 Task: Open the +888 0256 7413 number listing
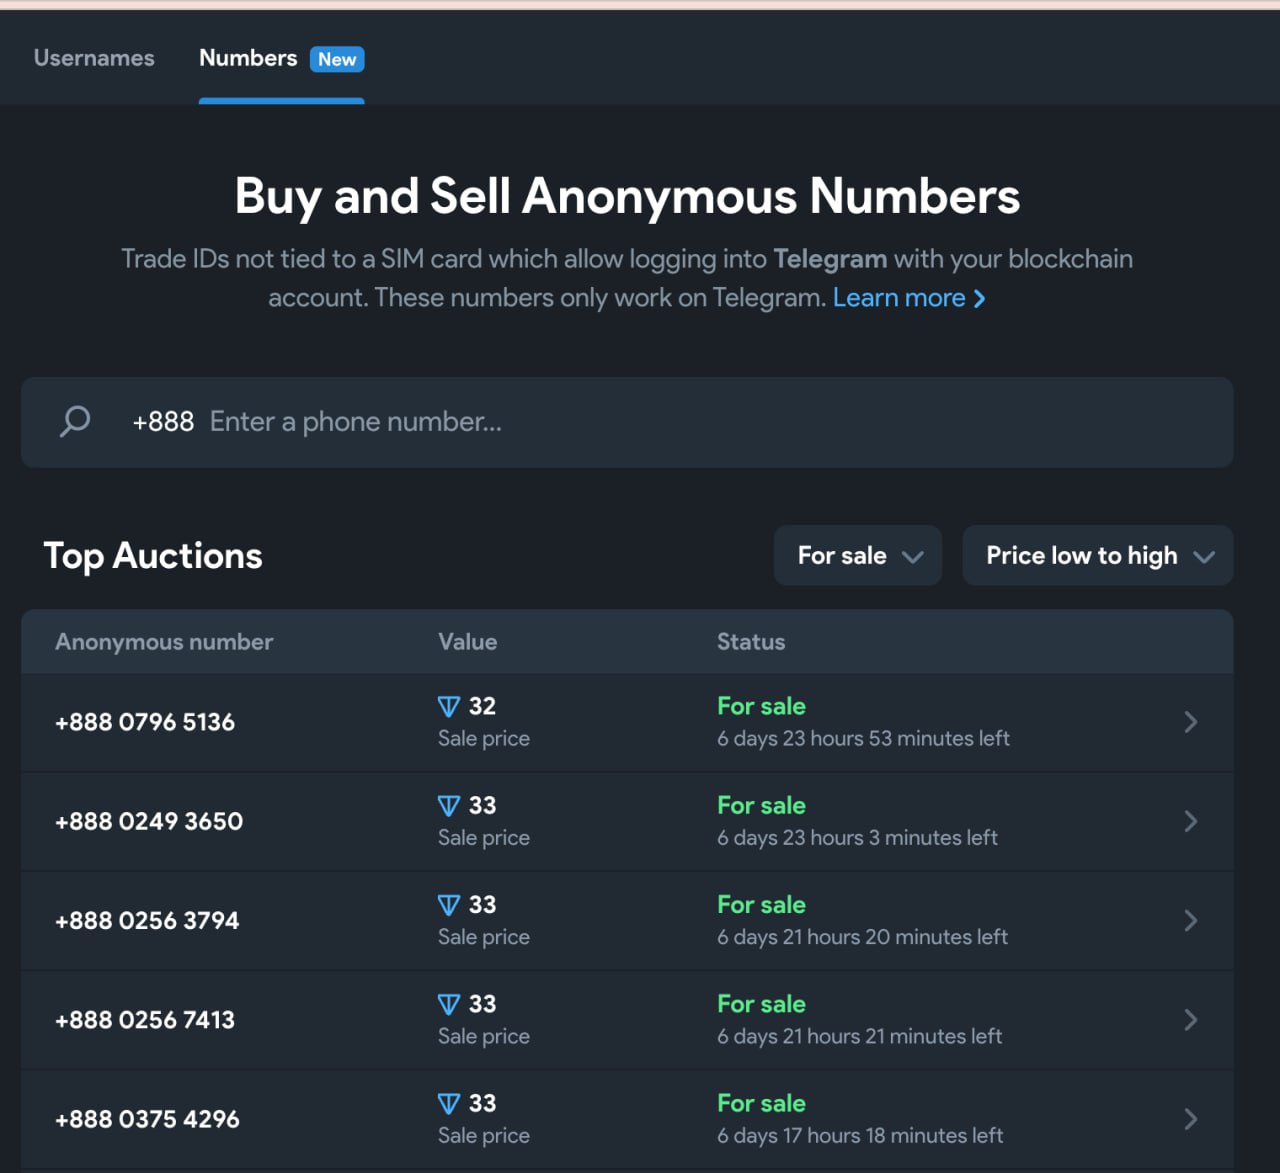[145, 1020]
